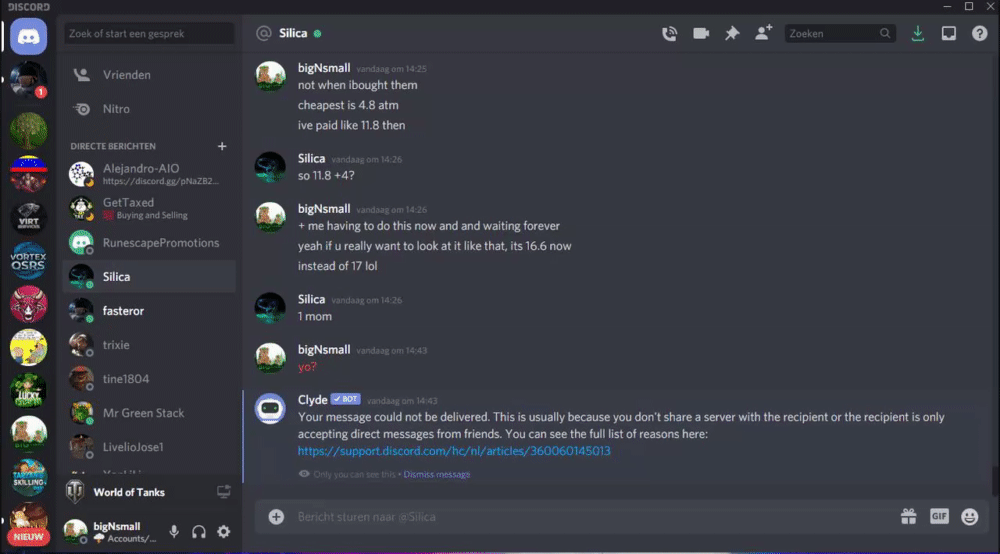Open the help icon
This screenshot has height=554, width=1000.
[980, 33]
